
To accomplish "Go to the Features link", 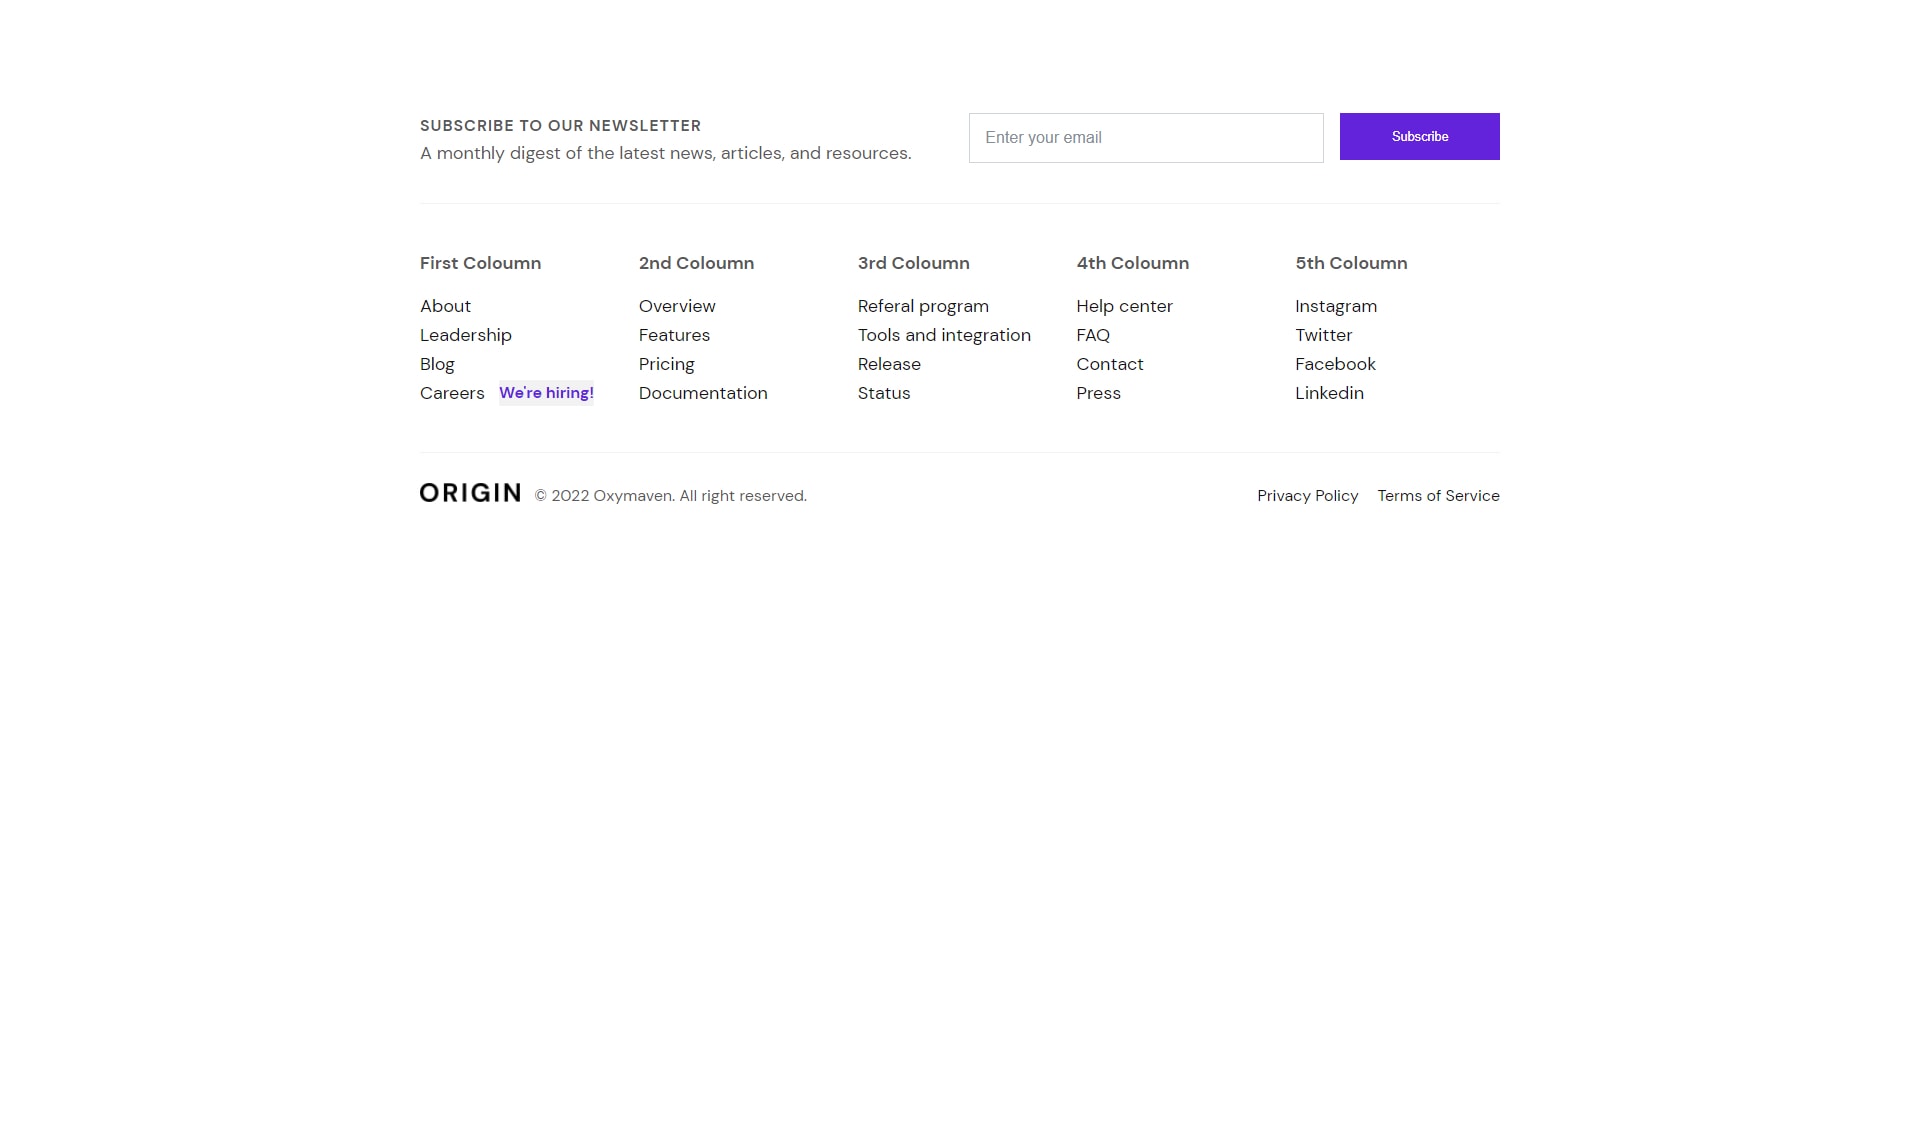I will (x=674, y=335).
